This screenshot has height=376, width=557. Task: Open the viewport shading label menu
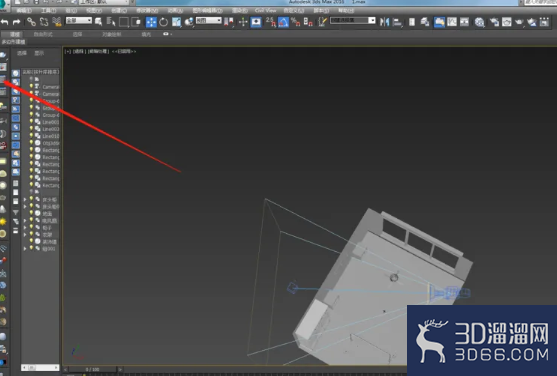pyautogui.click(x=98, y=52)
